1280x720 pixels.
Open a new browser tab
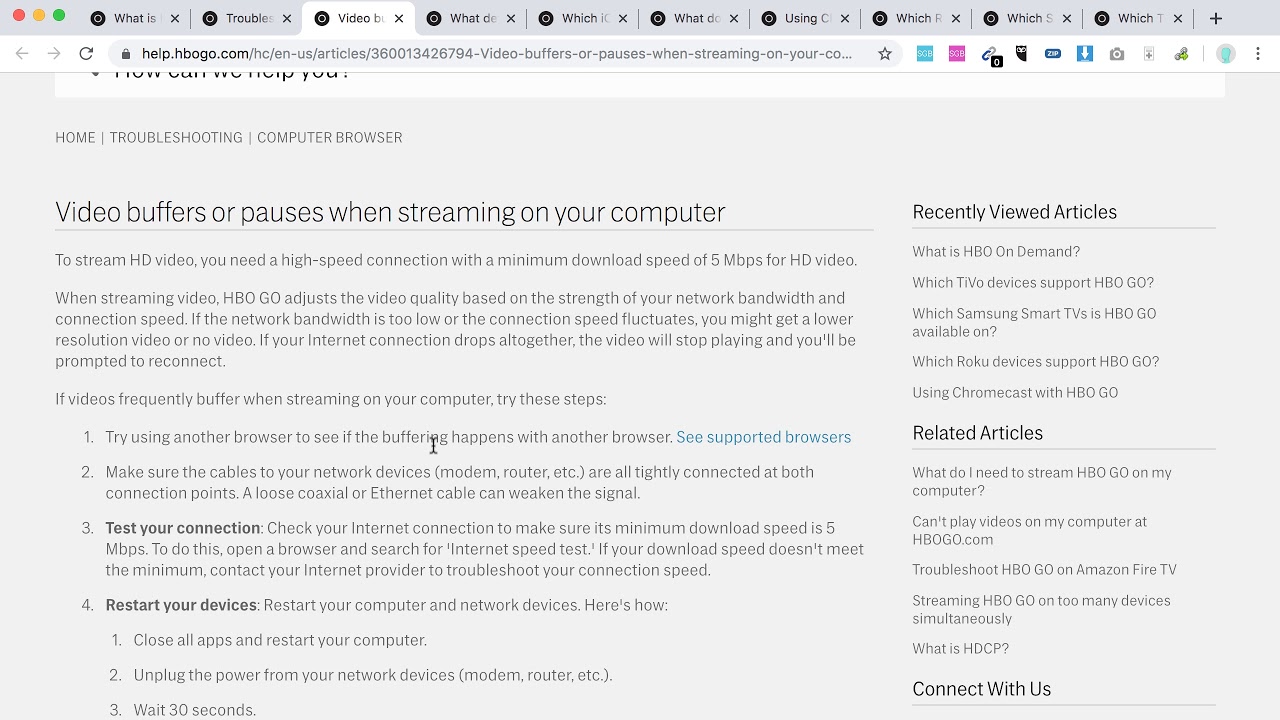pyautogui.click(x=1216, y=18)
